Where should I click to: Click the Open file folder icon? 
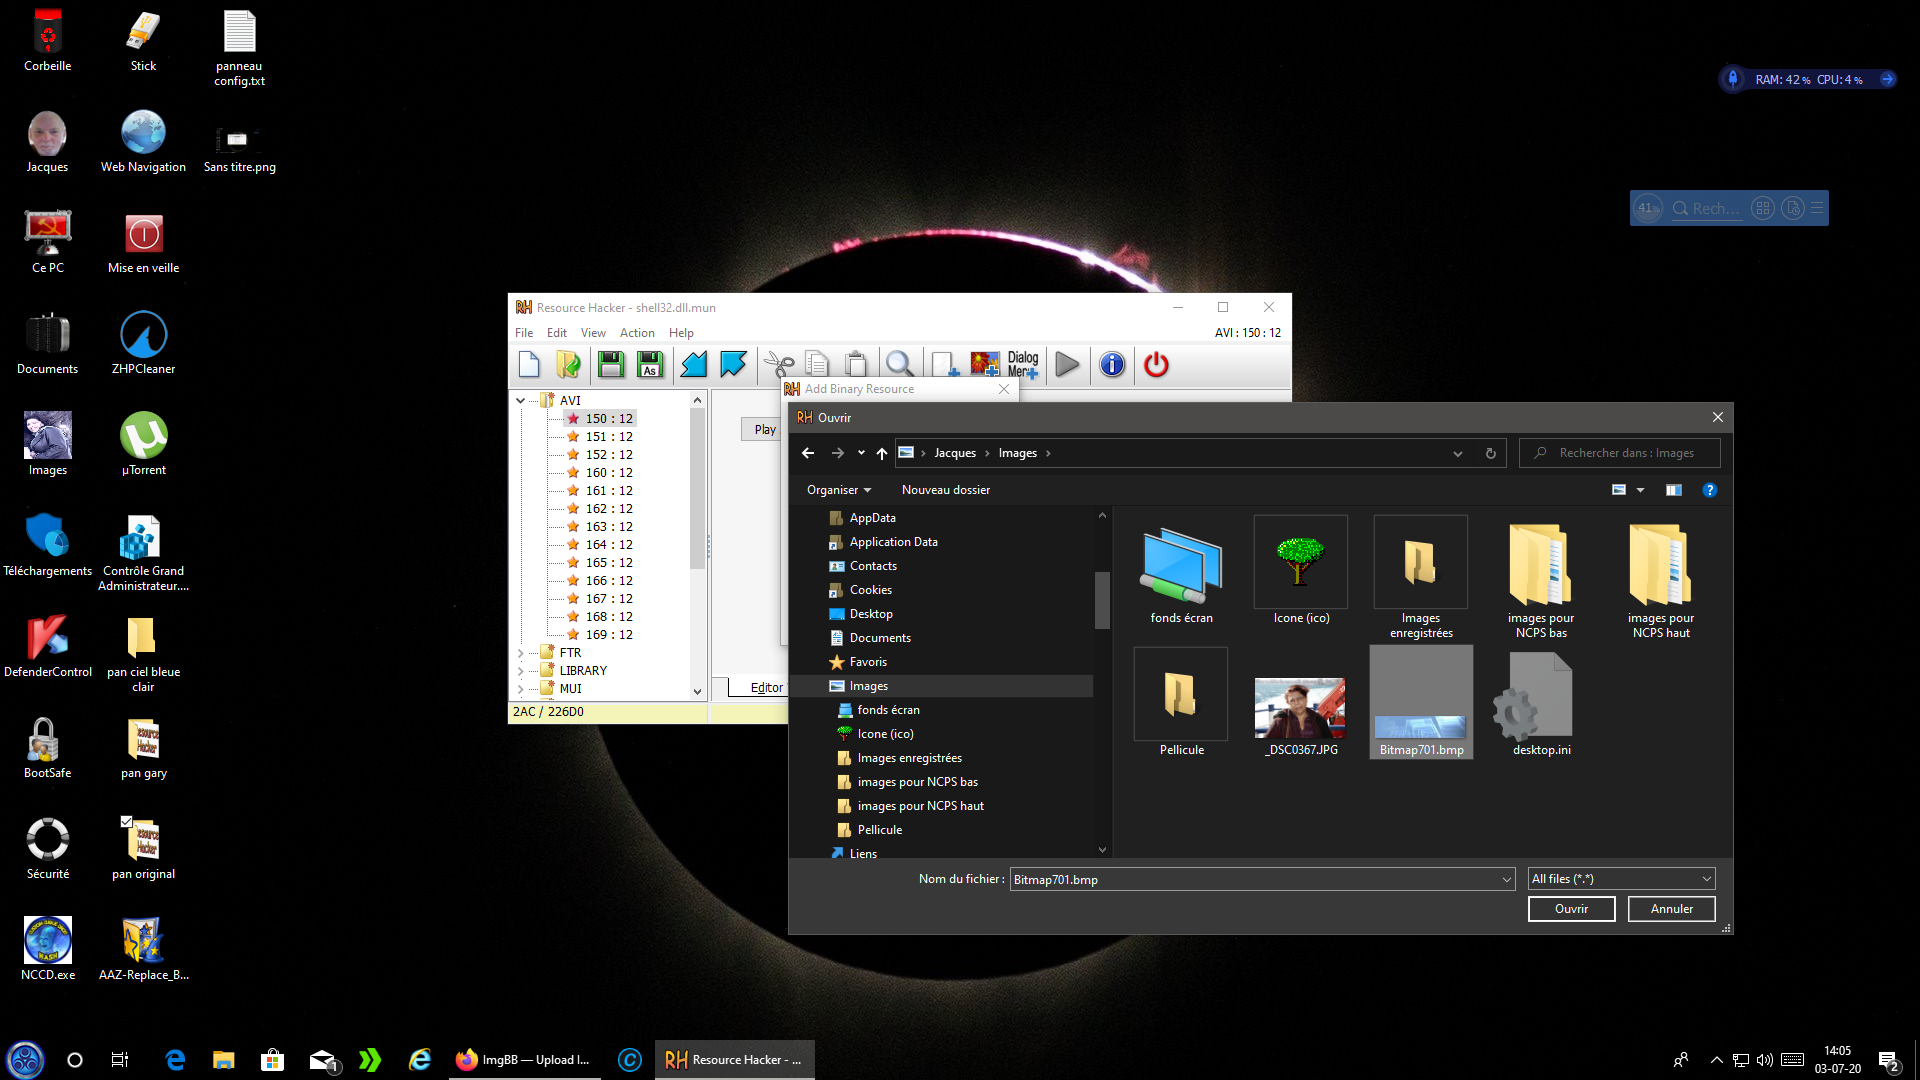(x=568, y=365)
